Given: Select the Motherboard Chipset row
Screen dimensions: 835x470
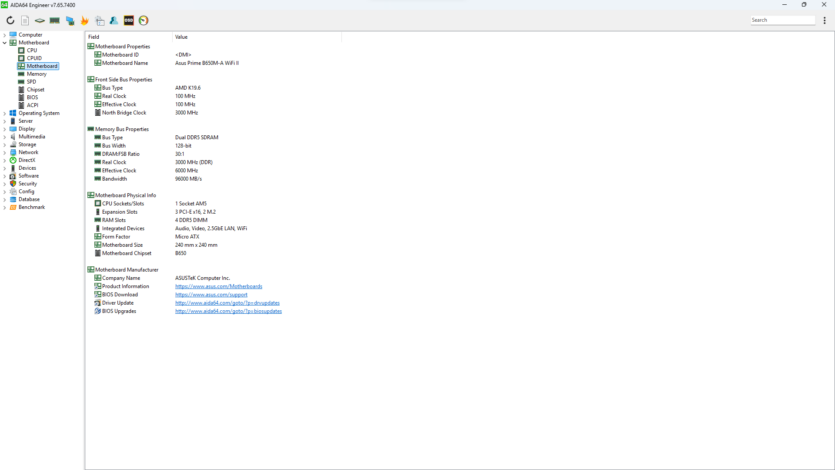Looking at the screenshot, I should (x=140, y=253).
